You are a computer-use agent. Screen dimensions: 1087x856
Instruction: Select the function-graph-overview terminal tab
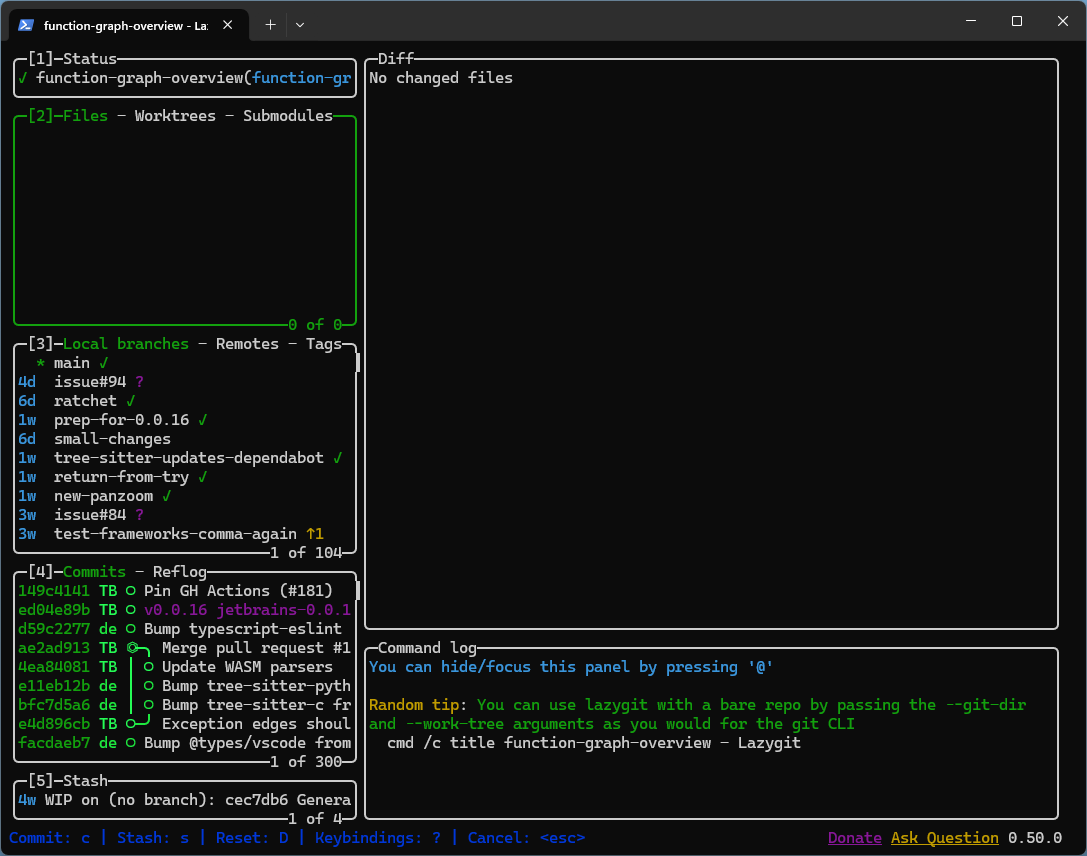point(129,25)
